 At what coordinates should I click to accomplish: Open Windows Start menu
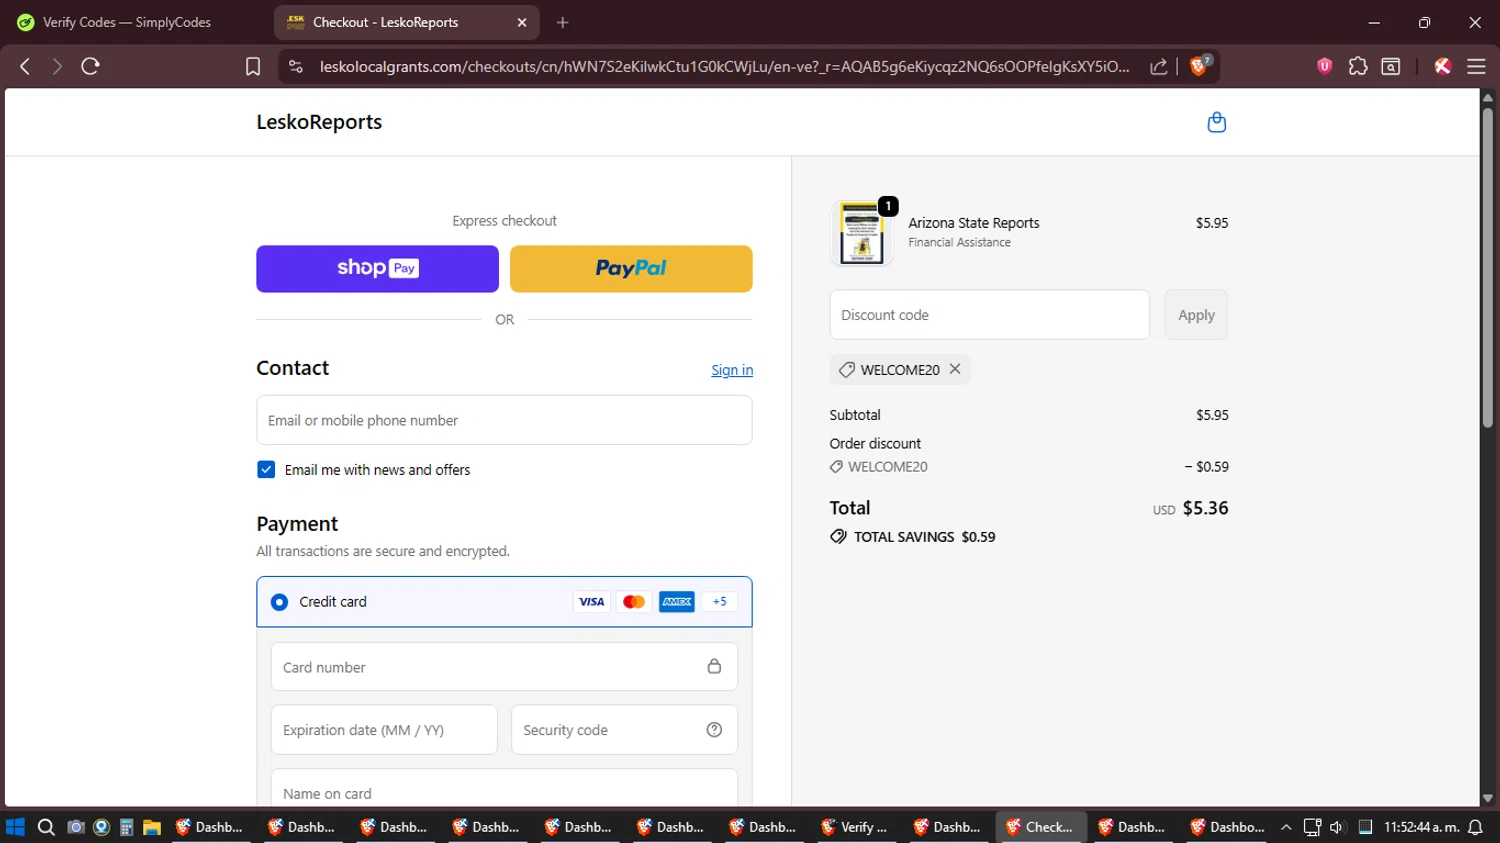point(15,827)
